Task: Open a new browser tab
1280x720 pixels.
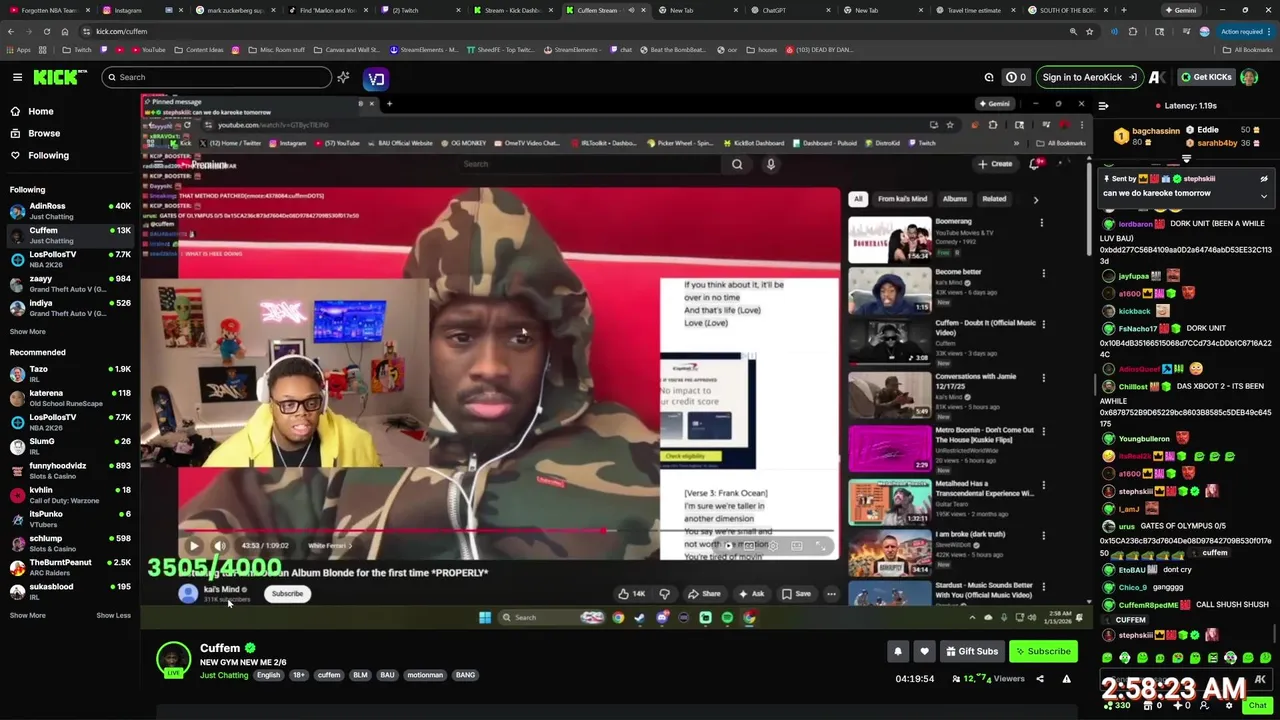Action: [x=1124, y=10]
